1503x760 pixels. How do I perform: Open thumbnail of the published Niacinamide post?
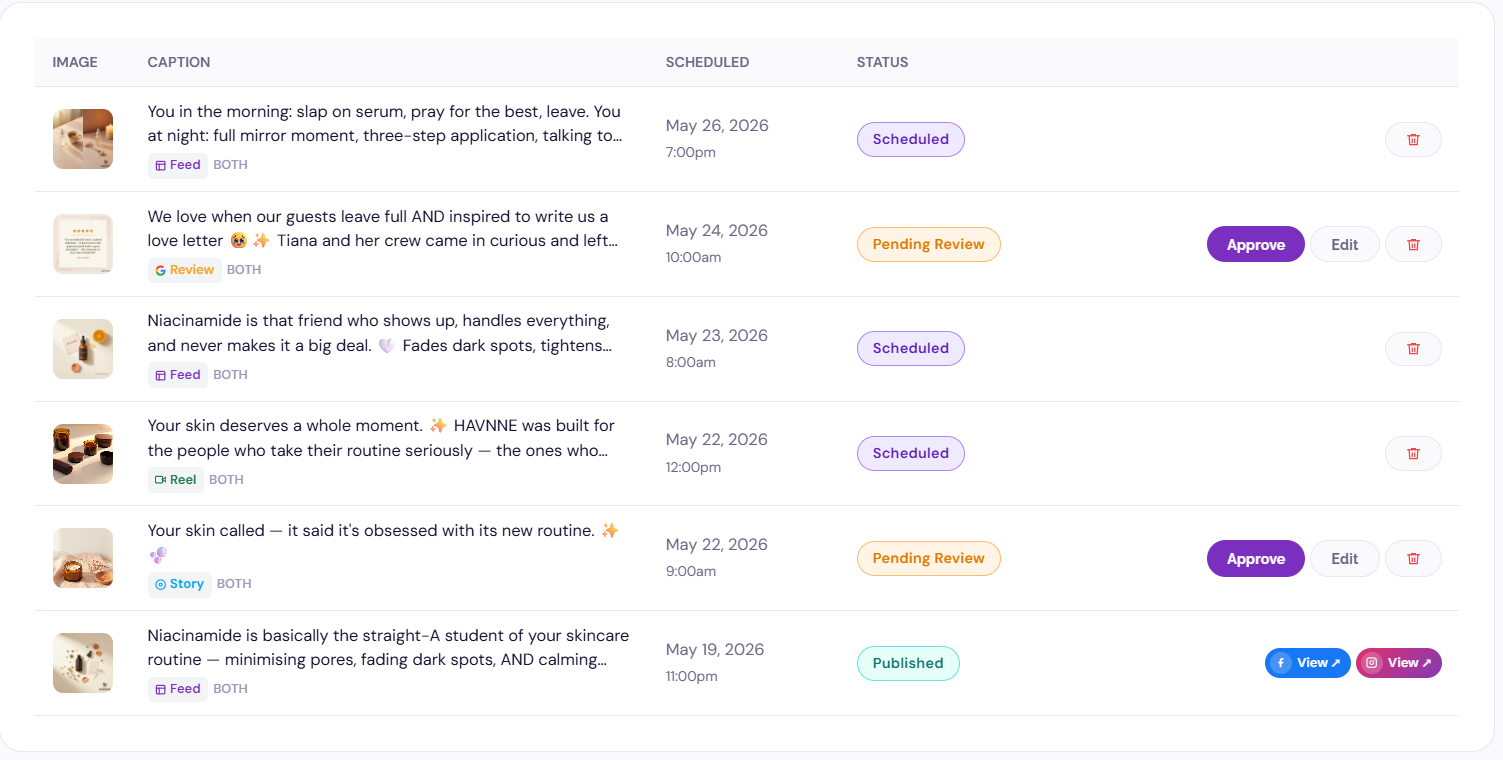83,663
